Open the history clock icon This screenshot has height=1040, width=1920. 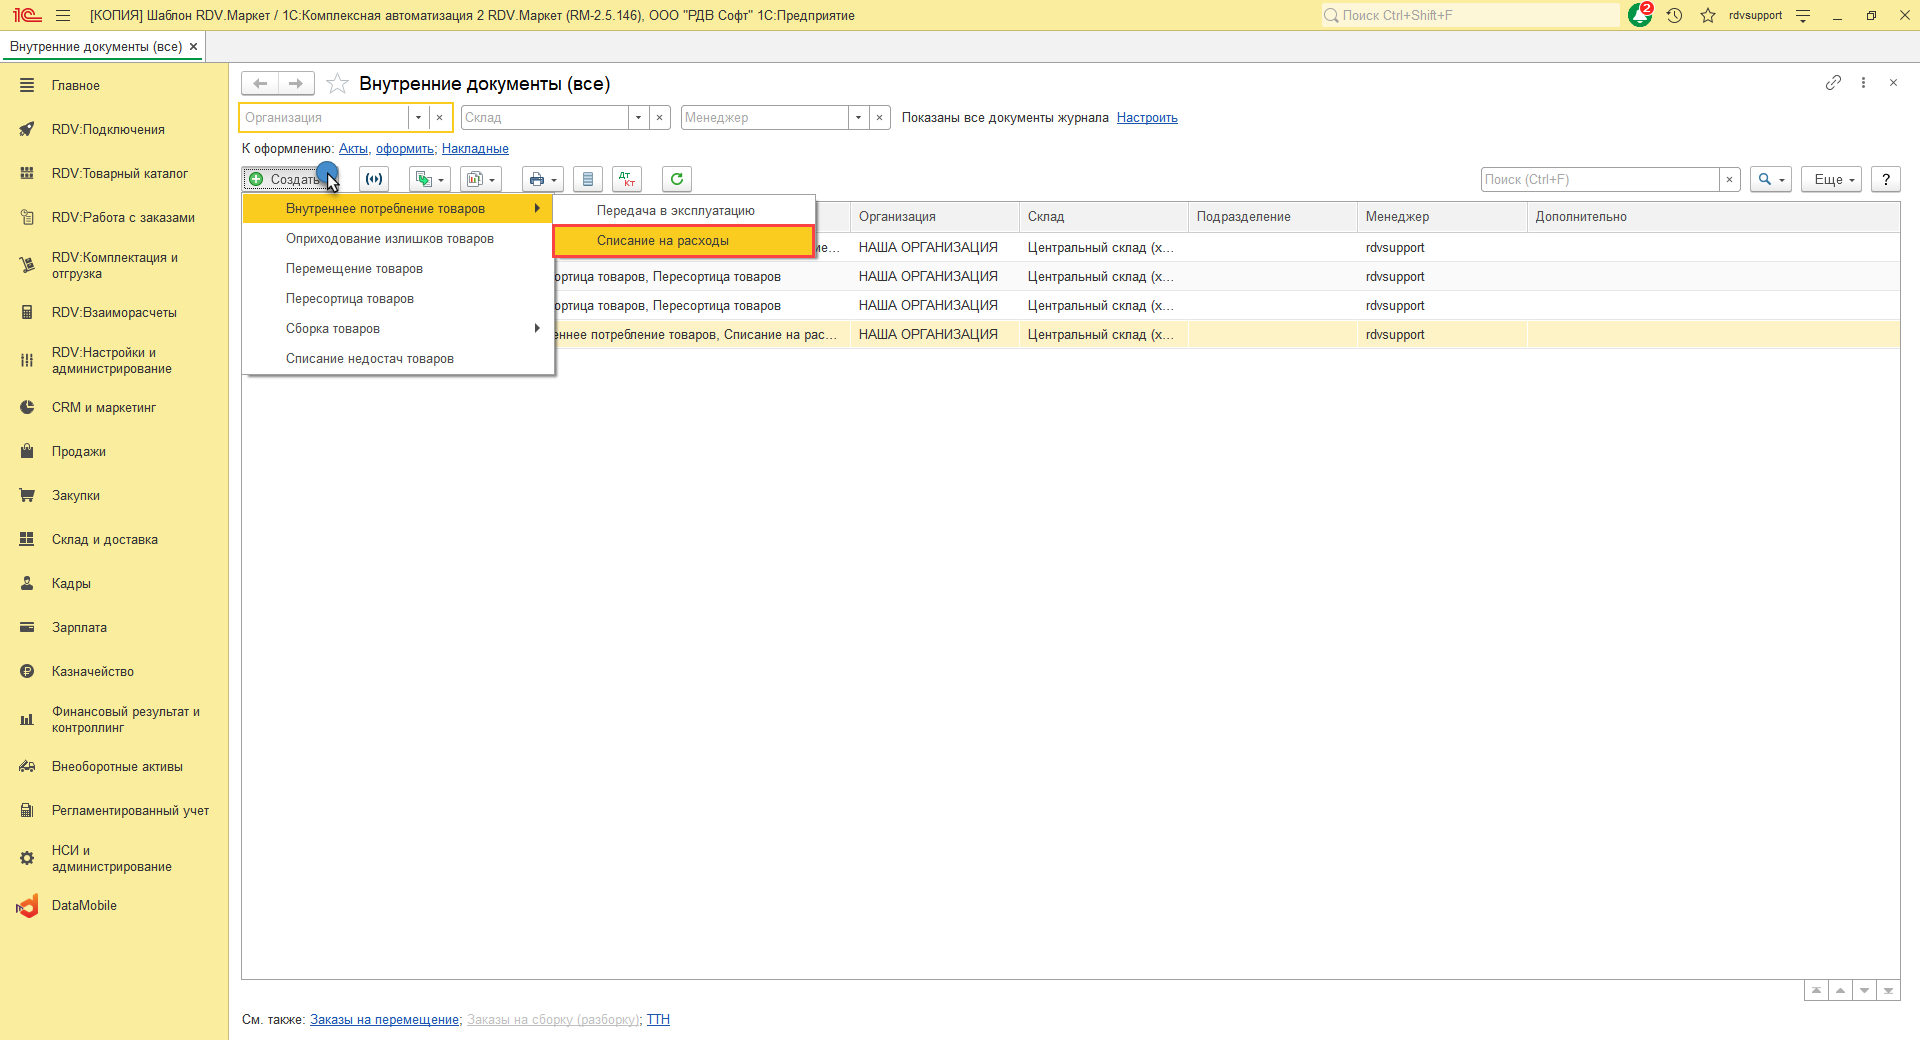click(x=1674, y=15)
